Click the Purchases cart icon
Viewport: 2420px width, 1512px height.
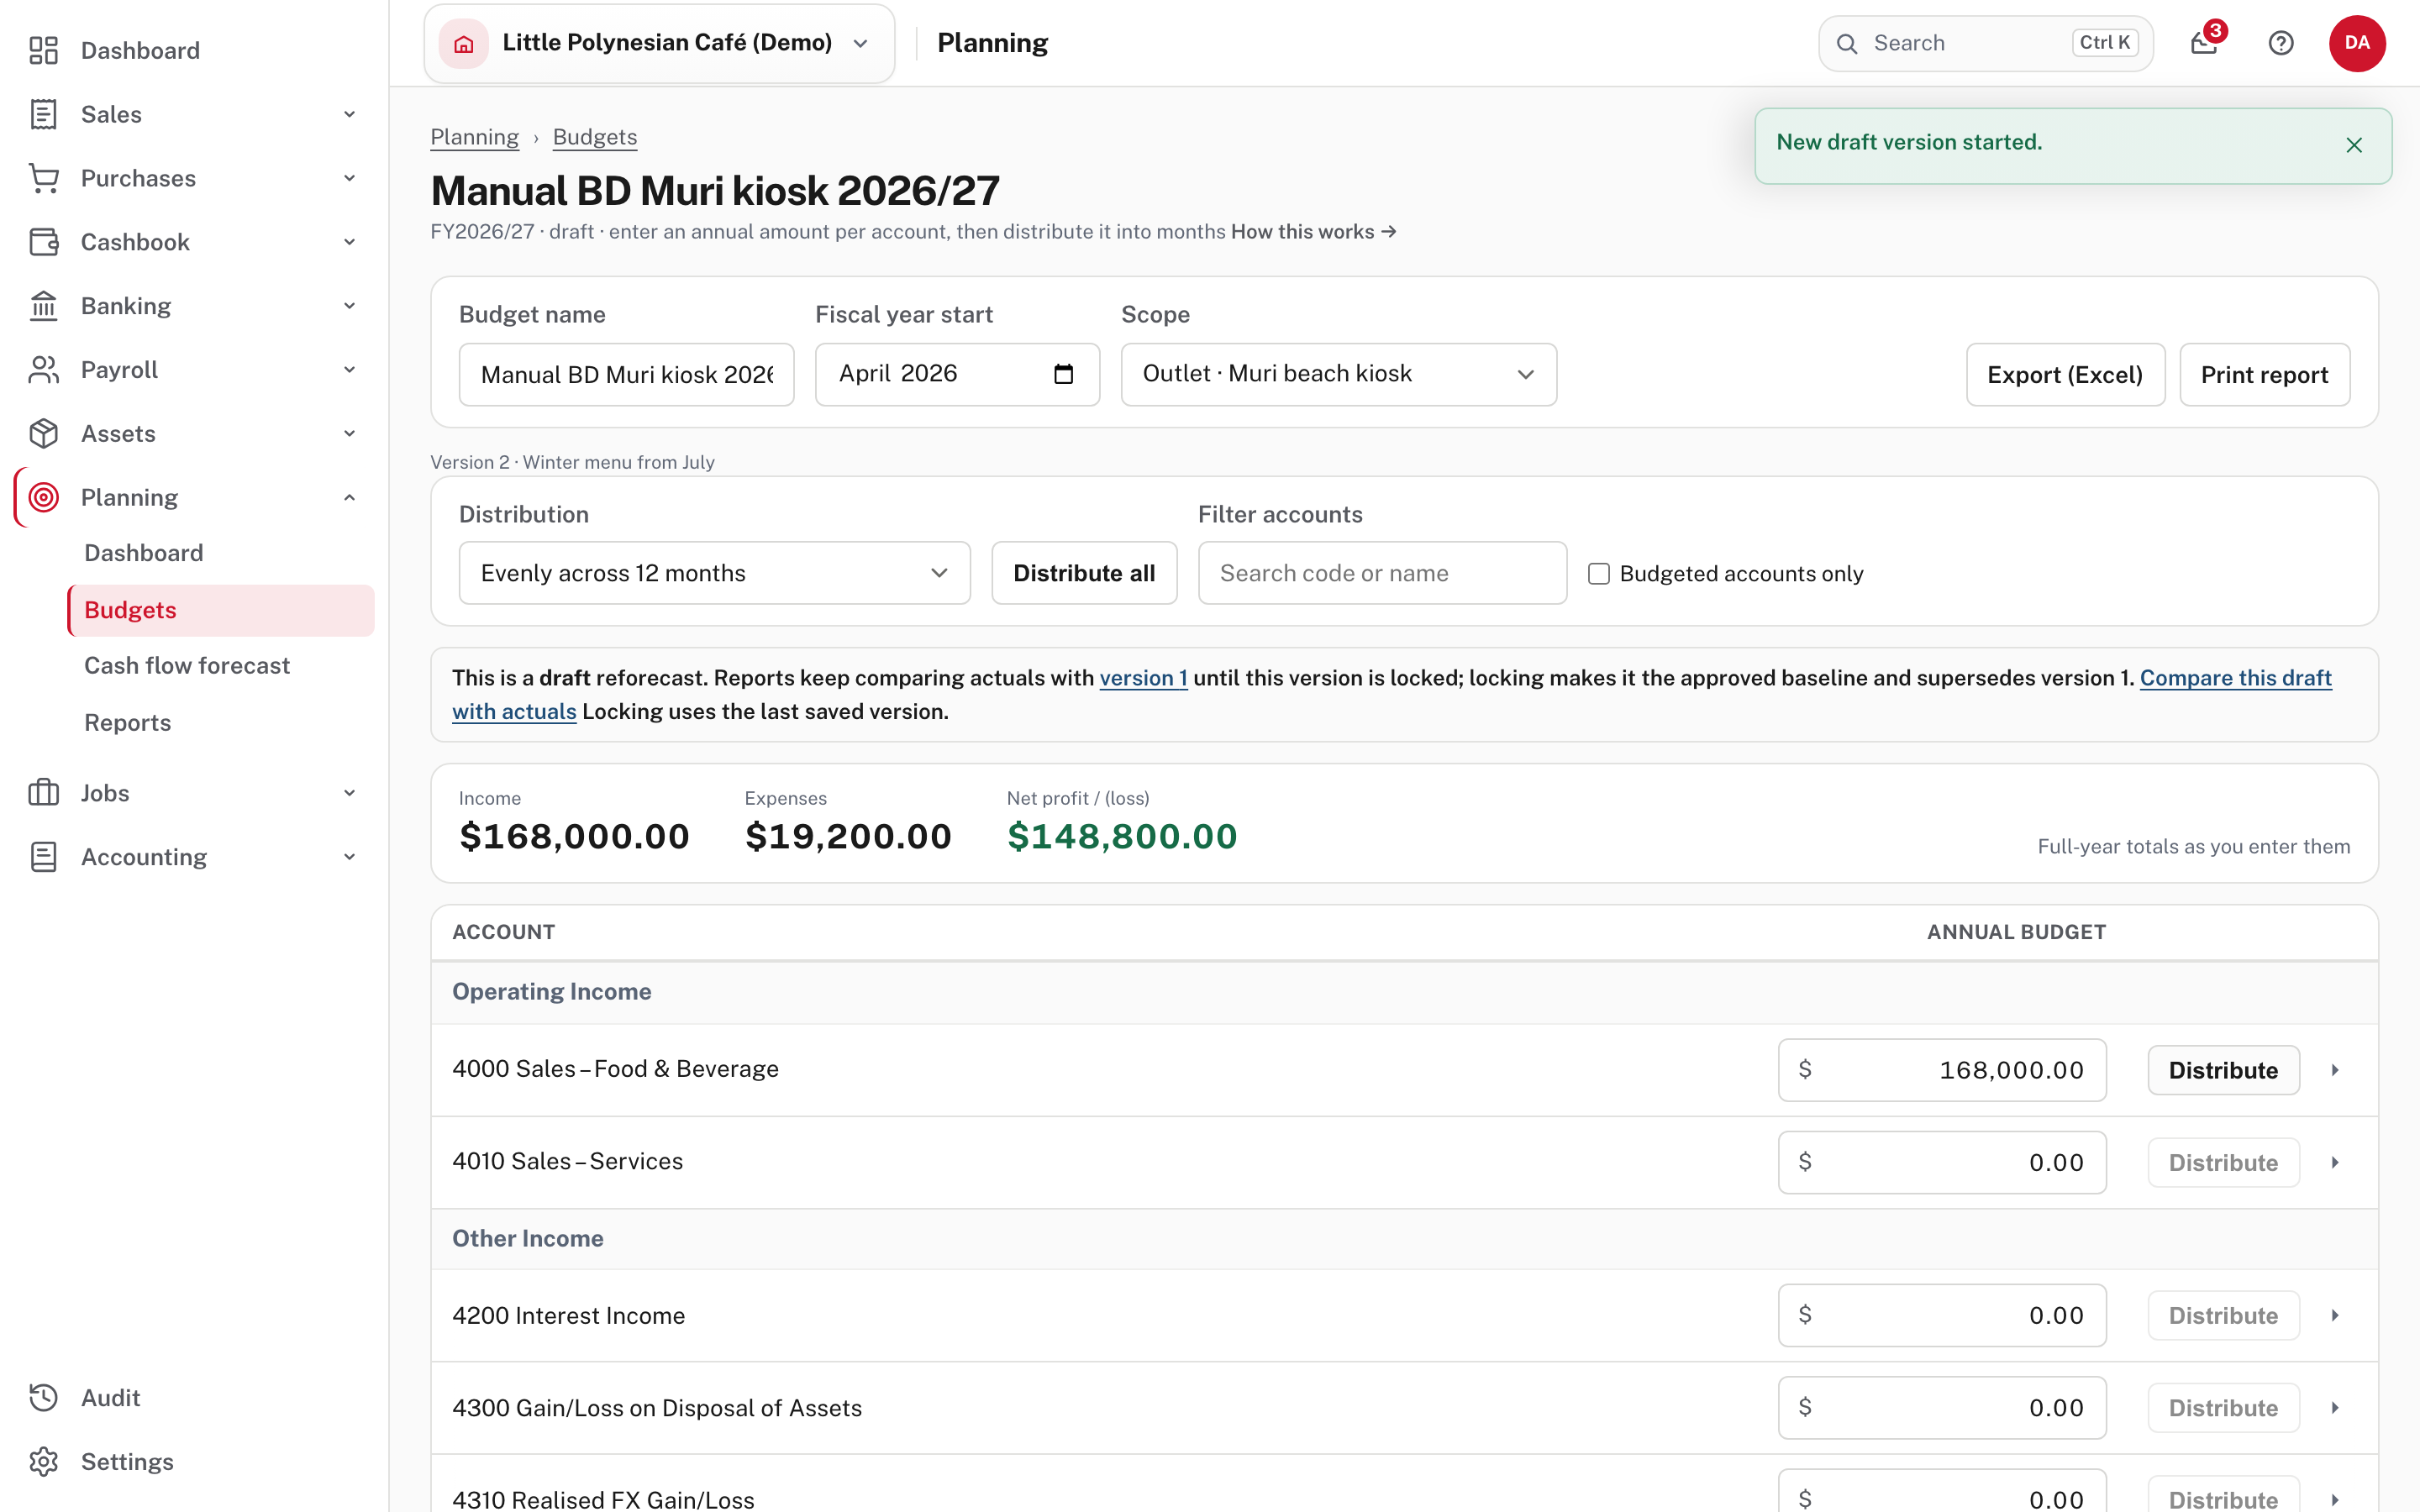point(43,178)
